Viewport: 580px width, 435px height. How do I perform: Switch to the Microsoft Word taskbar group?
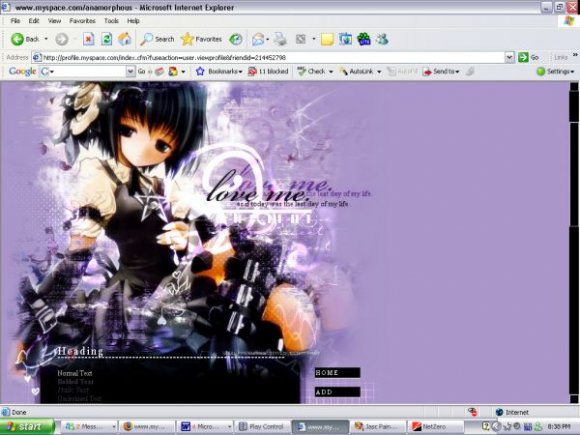tap(205, 426)
